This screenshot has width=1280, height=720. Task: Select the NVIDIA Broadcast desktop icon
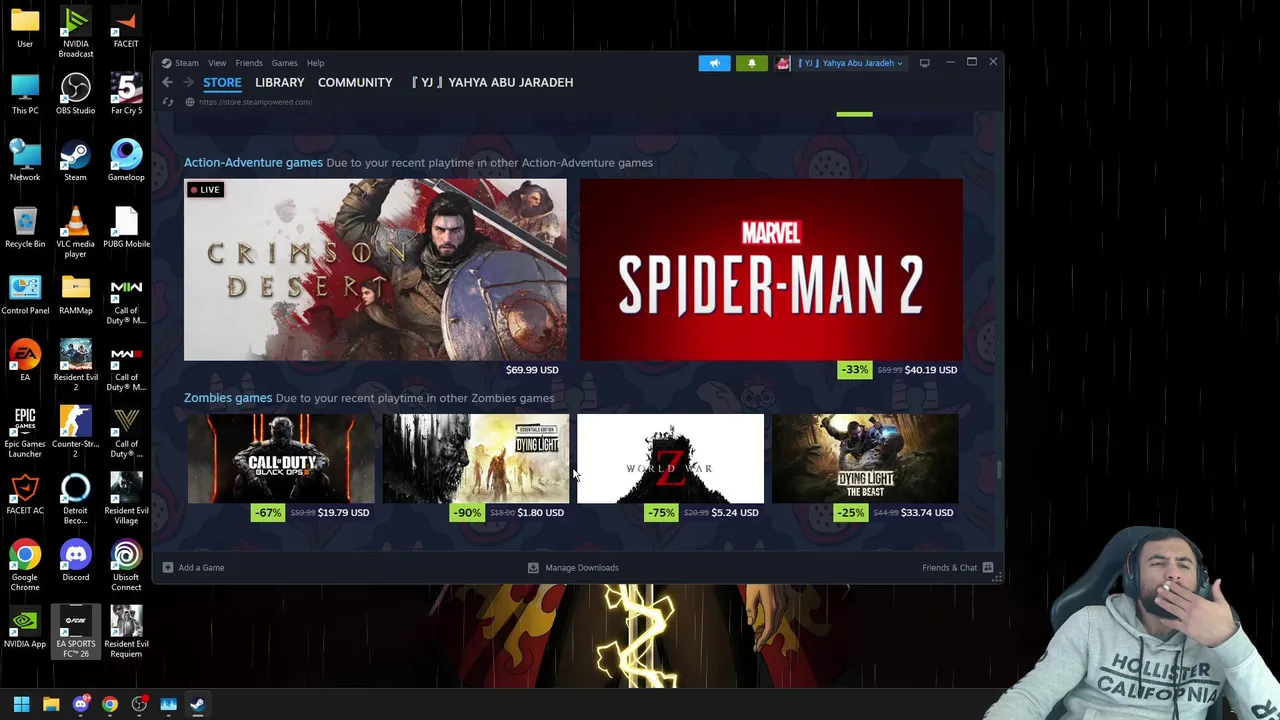76,32
